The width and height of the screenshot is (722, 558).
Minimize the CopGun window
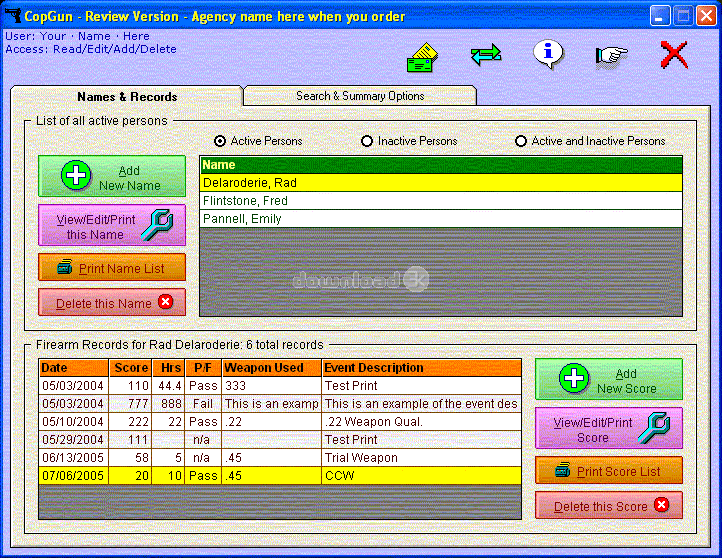pos(660,15)
